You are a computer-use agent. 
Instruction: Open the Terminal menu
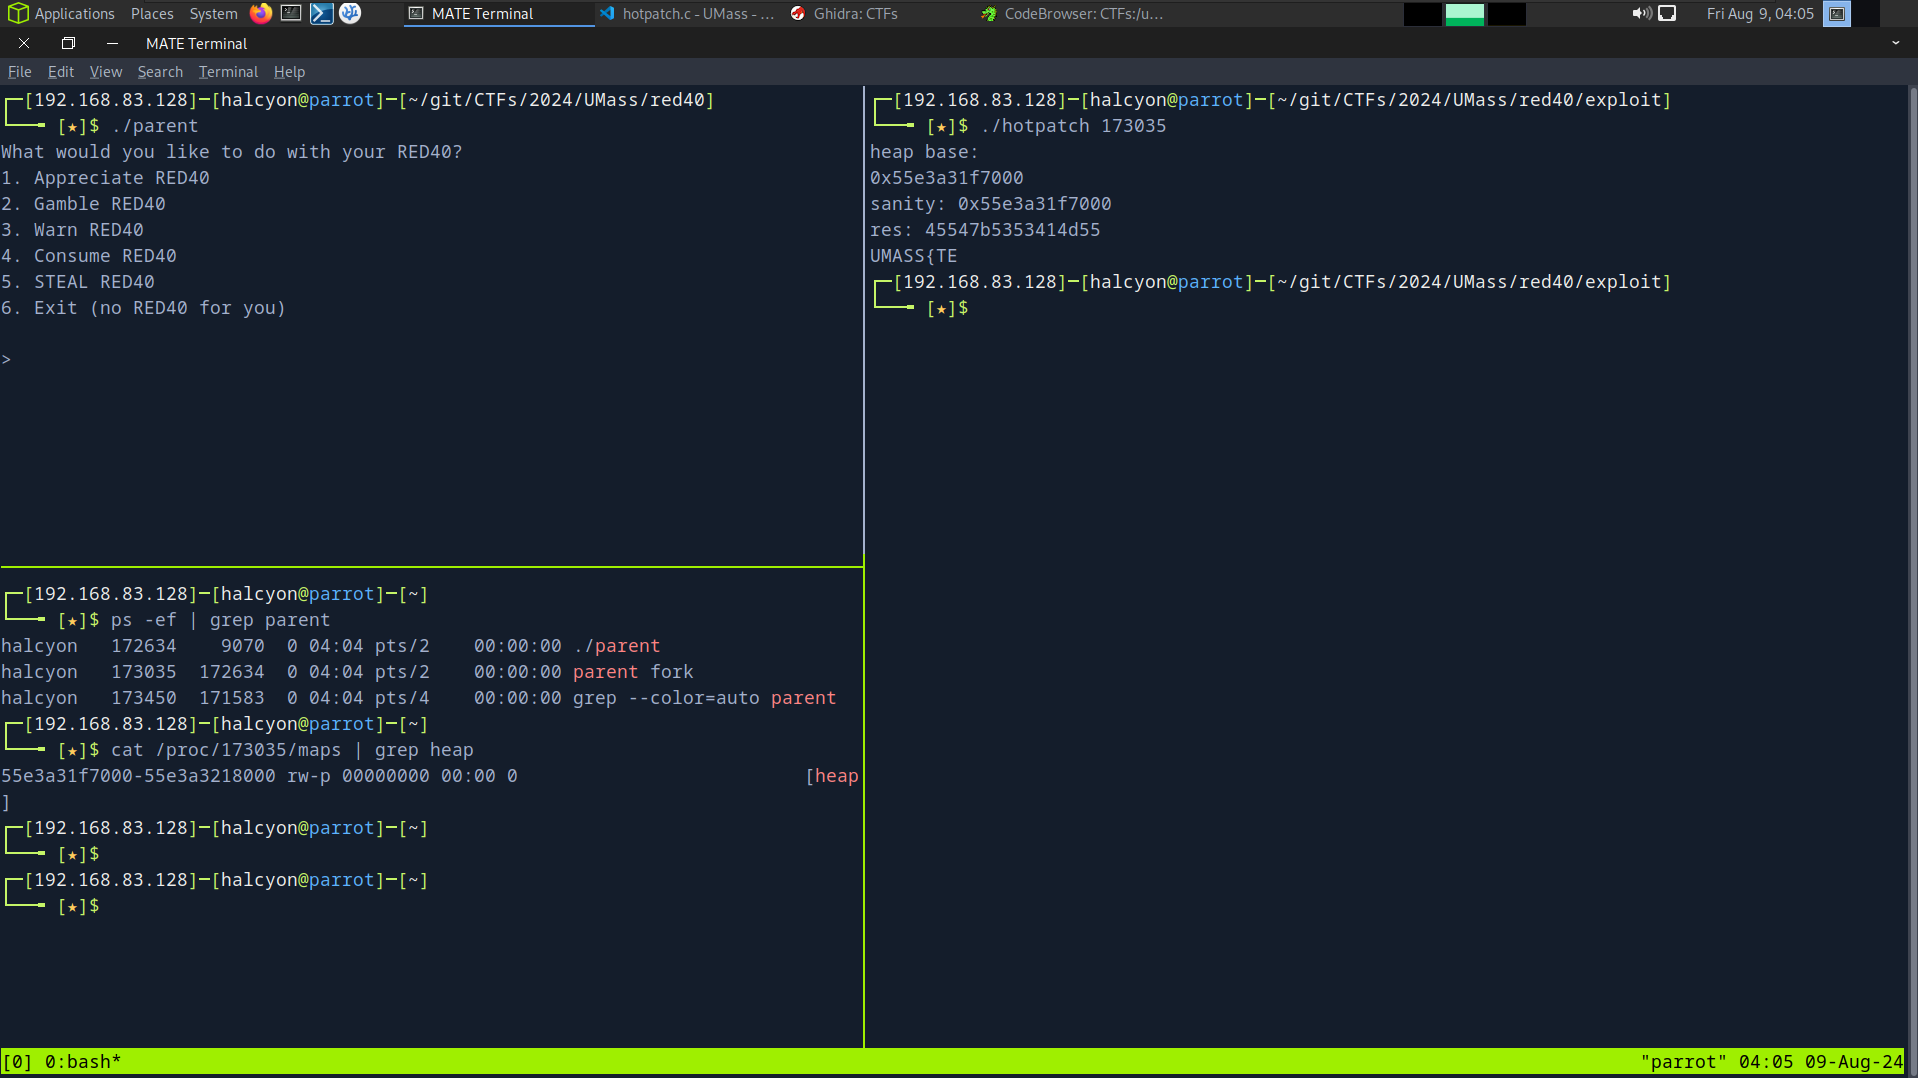(228, 72)
